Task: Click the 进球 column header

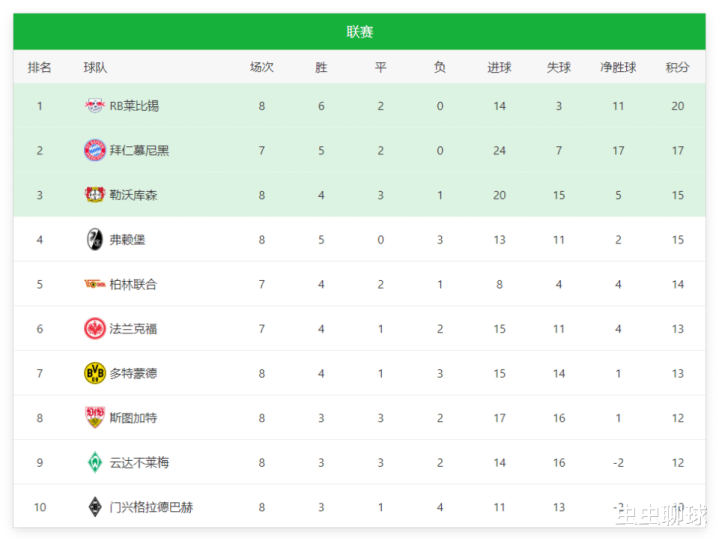Action: click(499, 67)
